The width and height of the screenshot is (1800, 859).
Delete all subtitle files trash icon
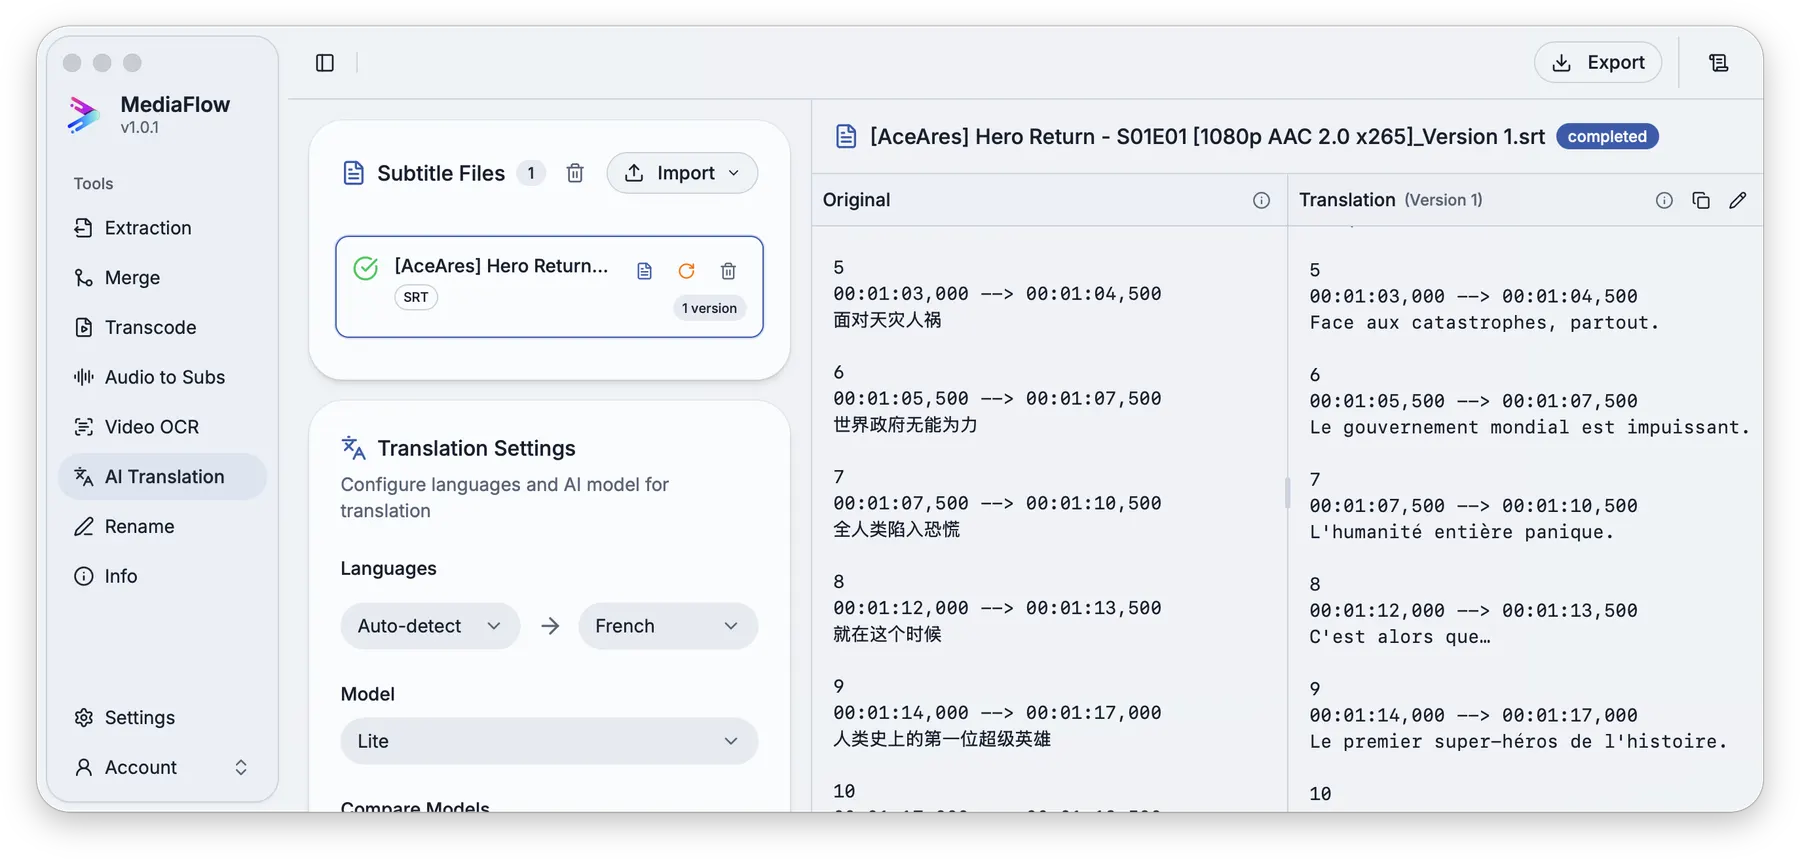[x=575, y=173]
